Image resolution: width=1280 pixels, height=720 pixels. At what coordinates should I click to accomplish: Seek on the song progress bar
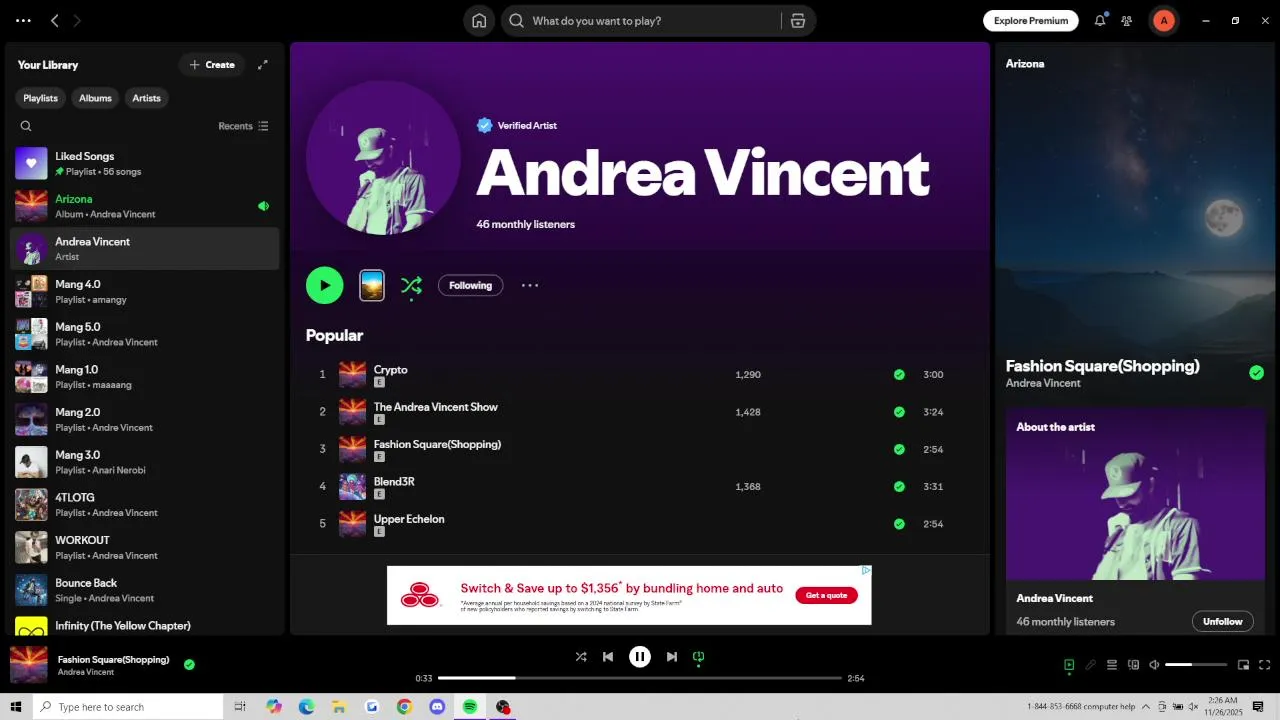[640, 678]
